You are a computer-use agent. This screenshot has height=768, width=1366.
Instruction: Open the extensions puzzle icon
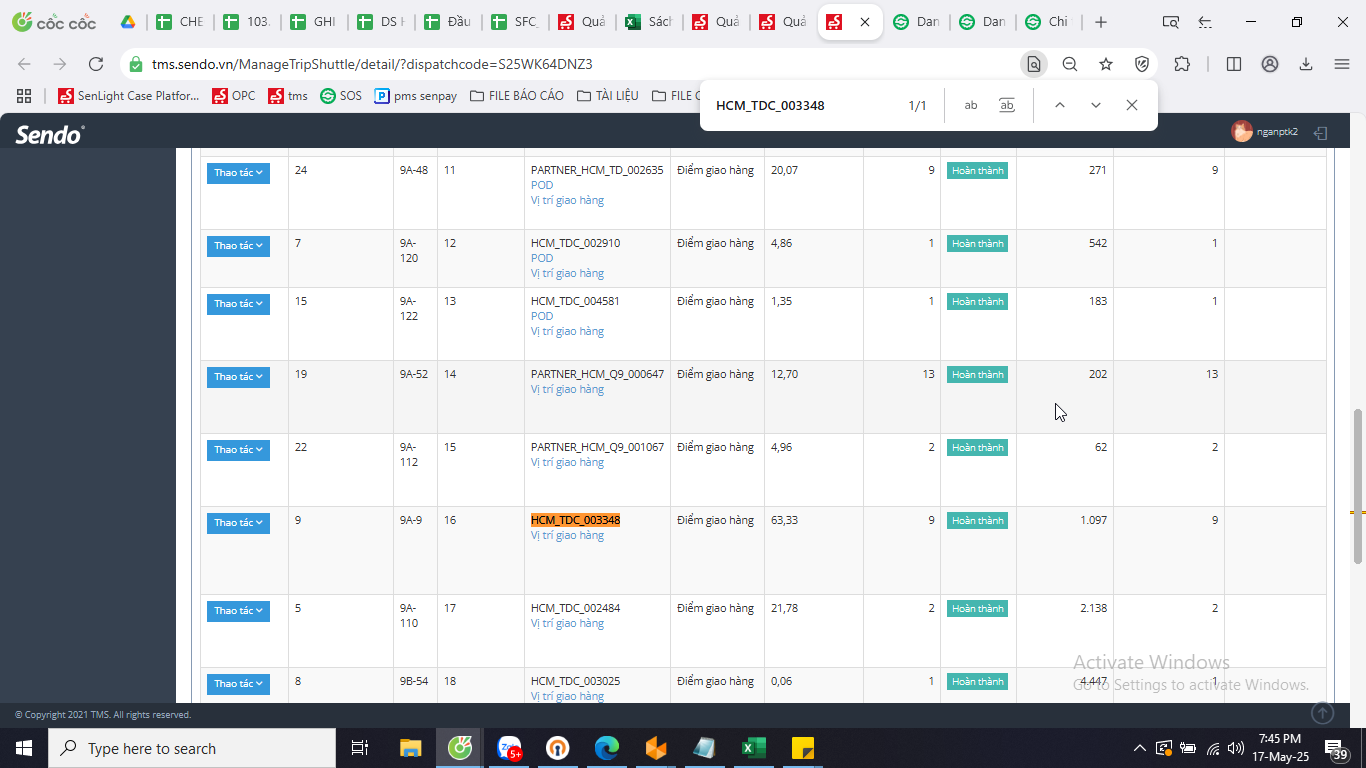point(1182,64)
